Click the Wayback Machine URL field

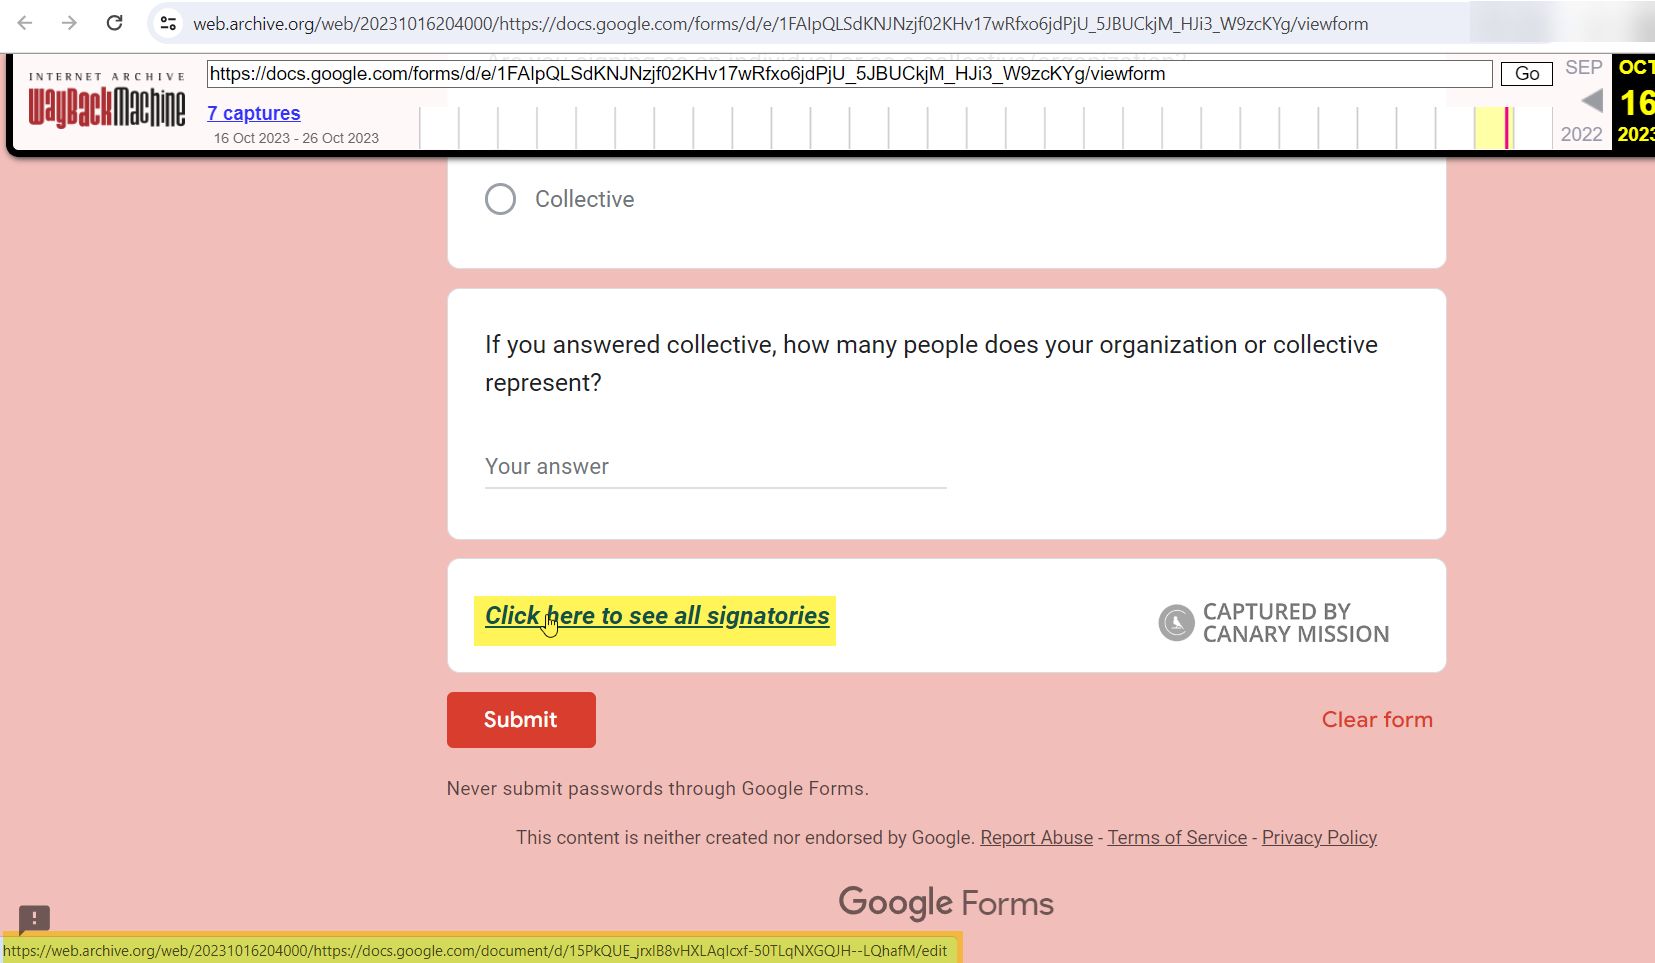pos(848,74)
